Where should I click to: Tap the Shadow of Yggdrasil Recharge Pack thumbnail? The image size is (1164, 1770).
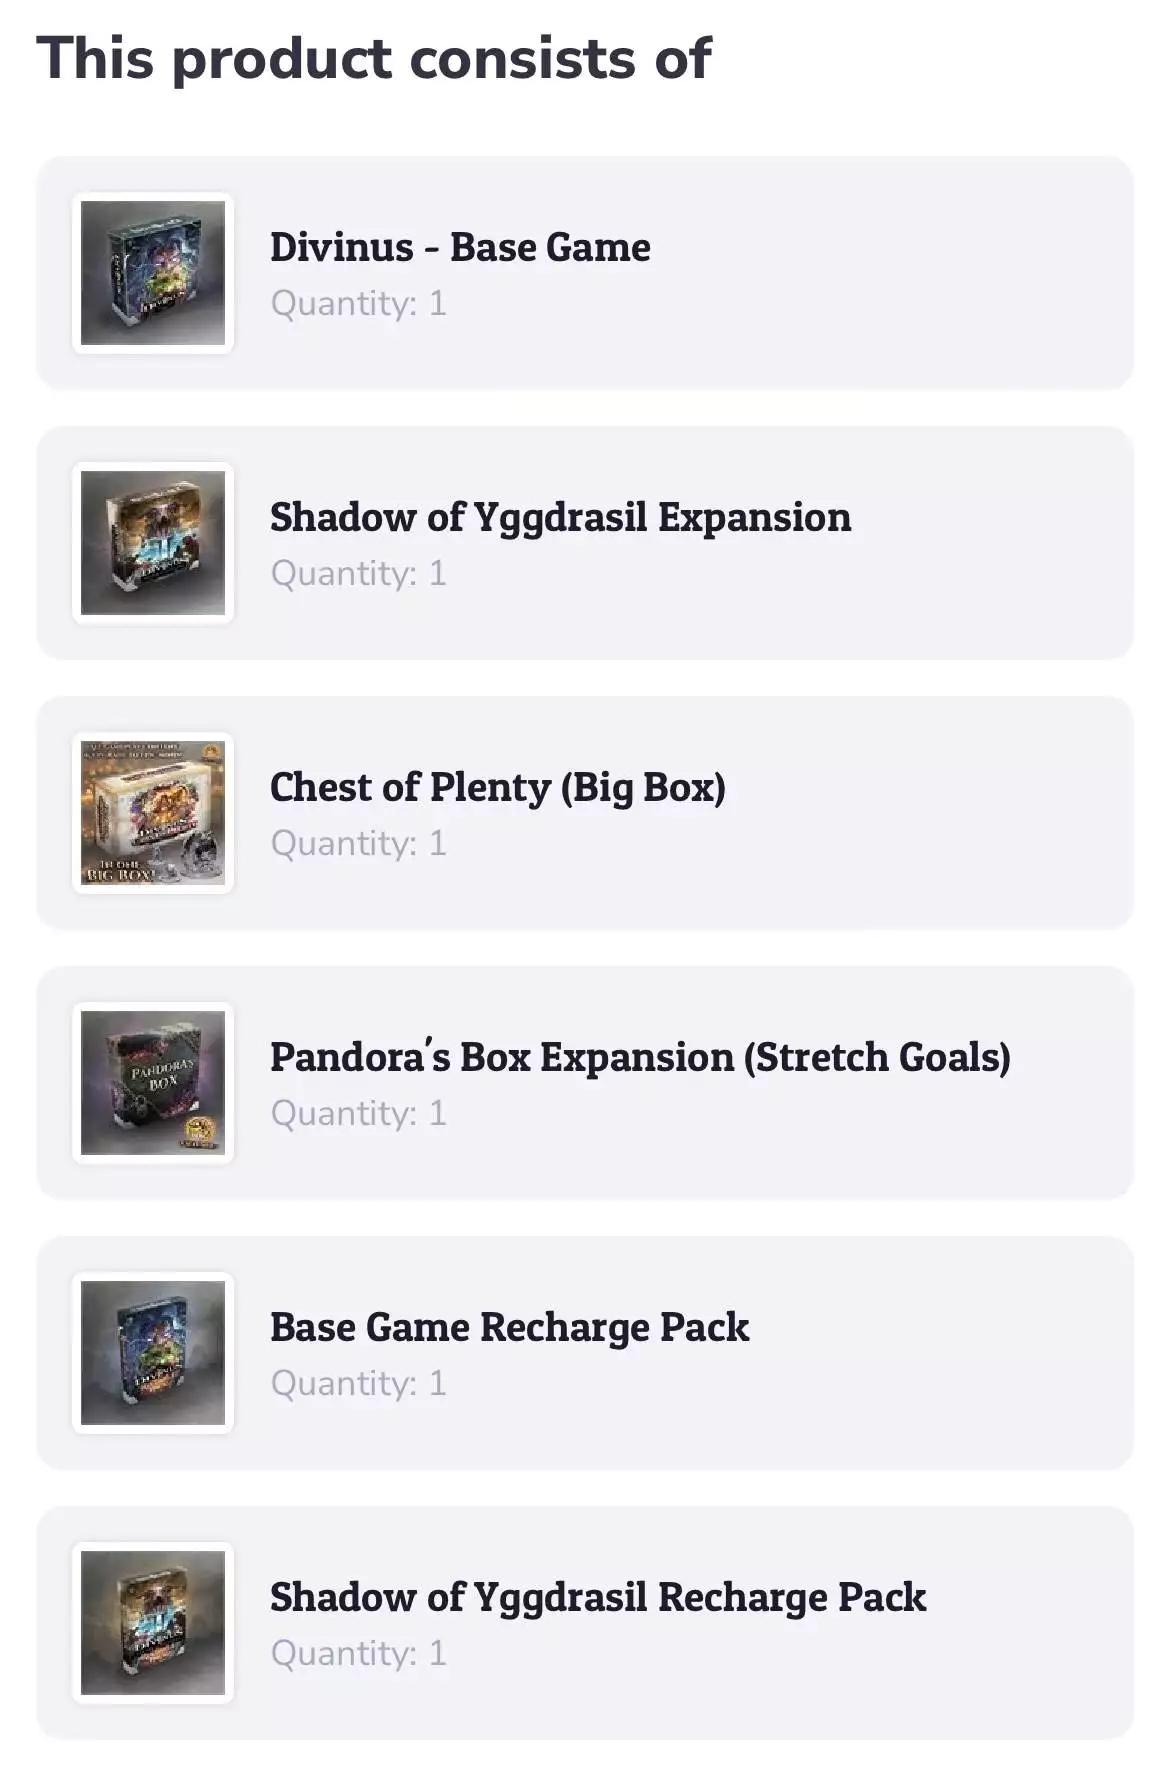153,1623
